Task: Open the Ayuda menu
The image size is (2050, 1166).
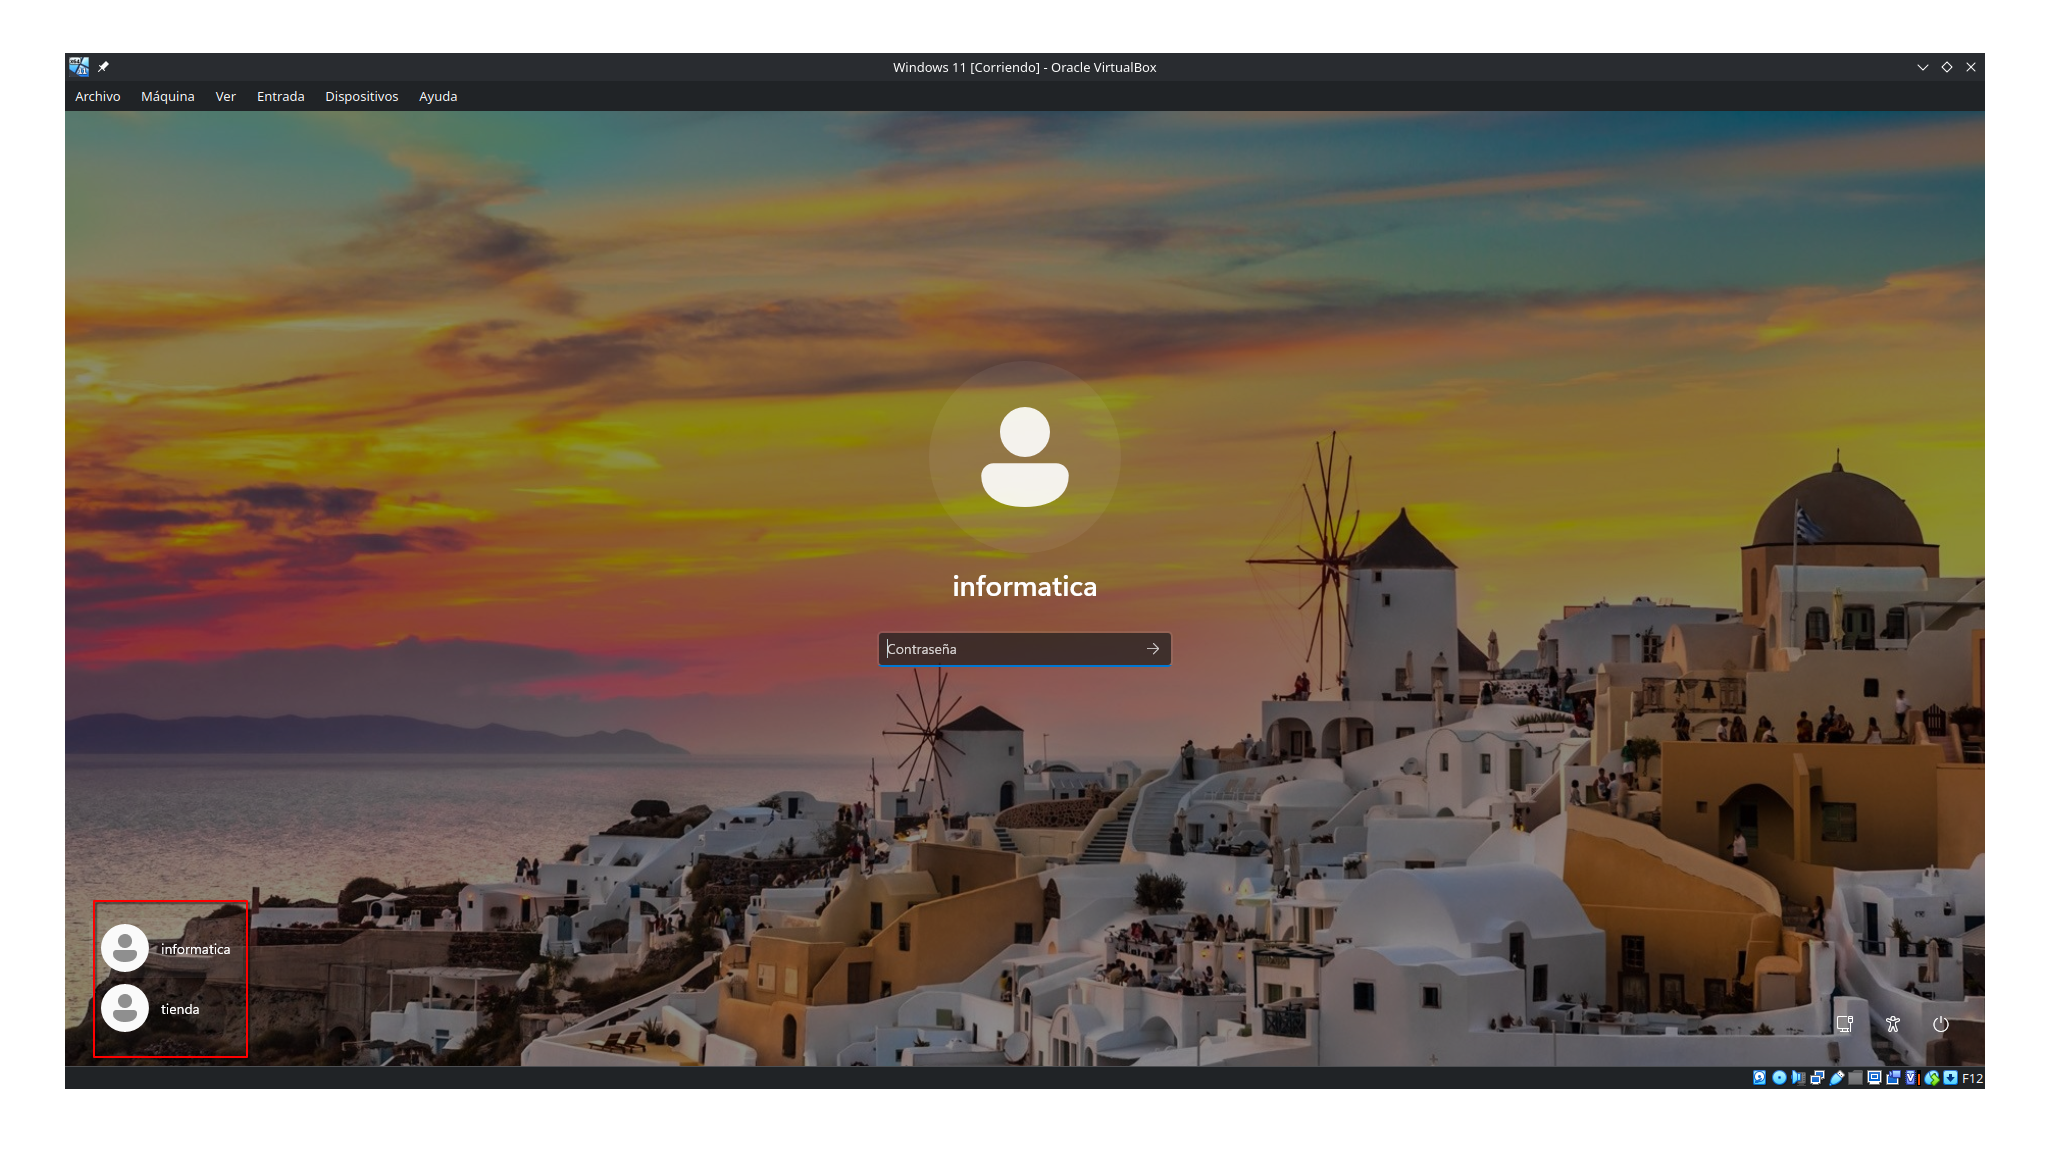Action: pyautogui.click(x=437, y=96)
